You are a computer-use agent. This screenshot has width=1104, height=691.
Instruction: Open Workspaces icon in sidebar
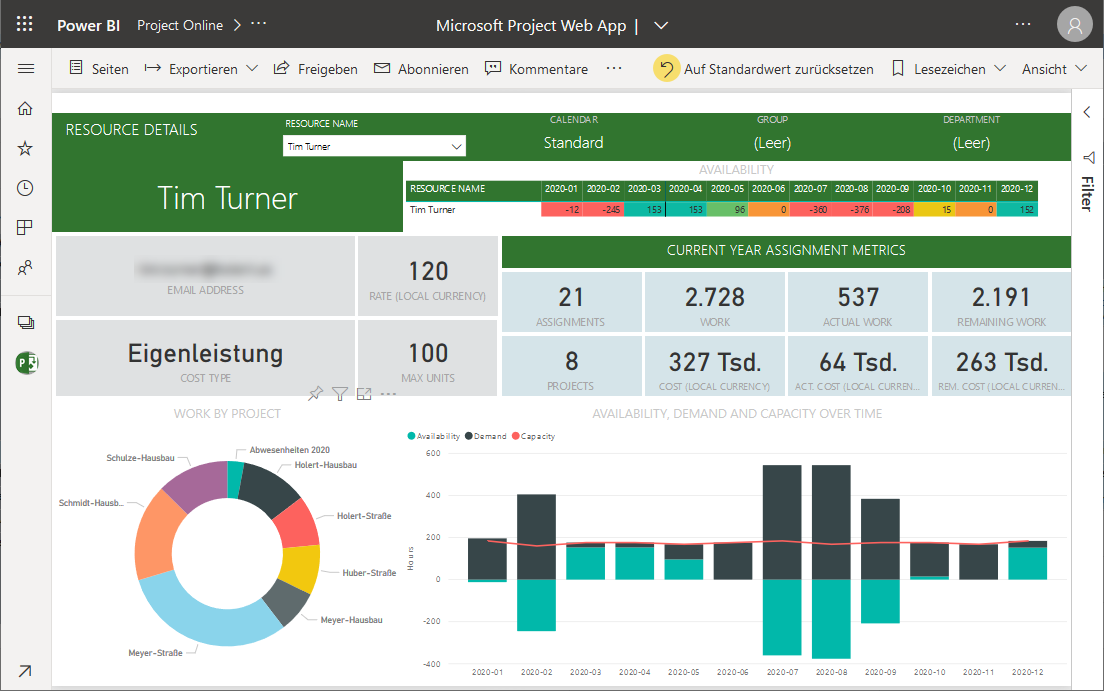[x=26, y=323]
